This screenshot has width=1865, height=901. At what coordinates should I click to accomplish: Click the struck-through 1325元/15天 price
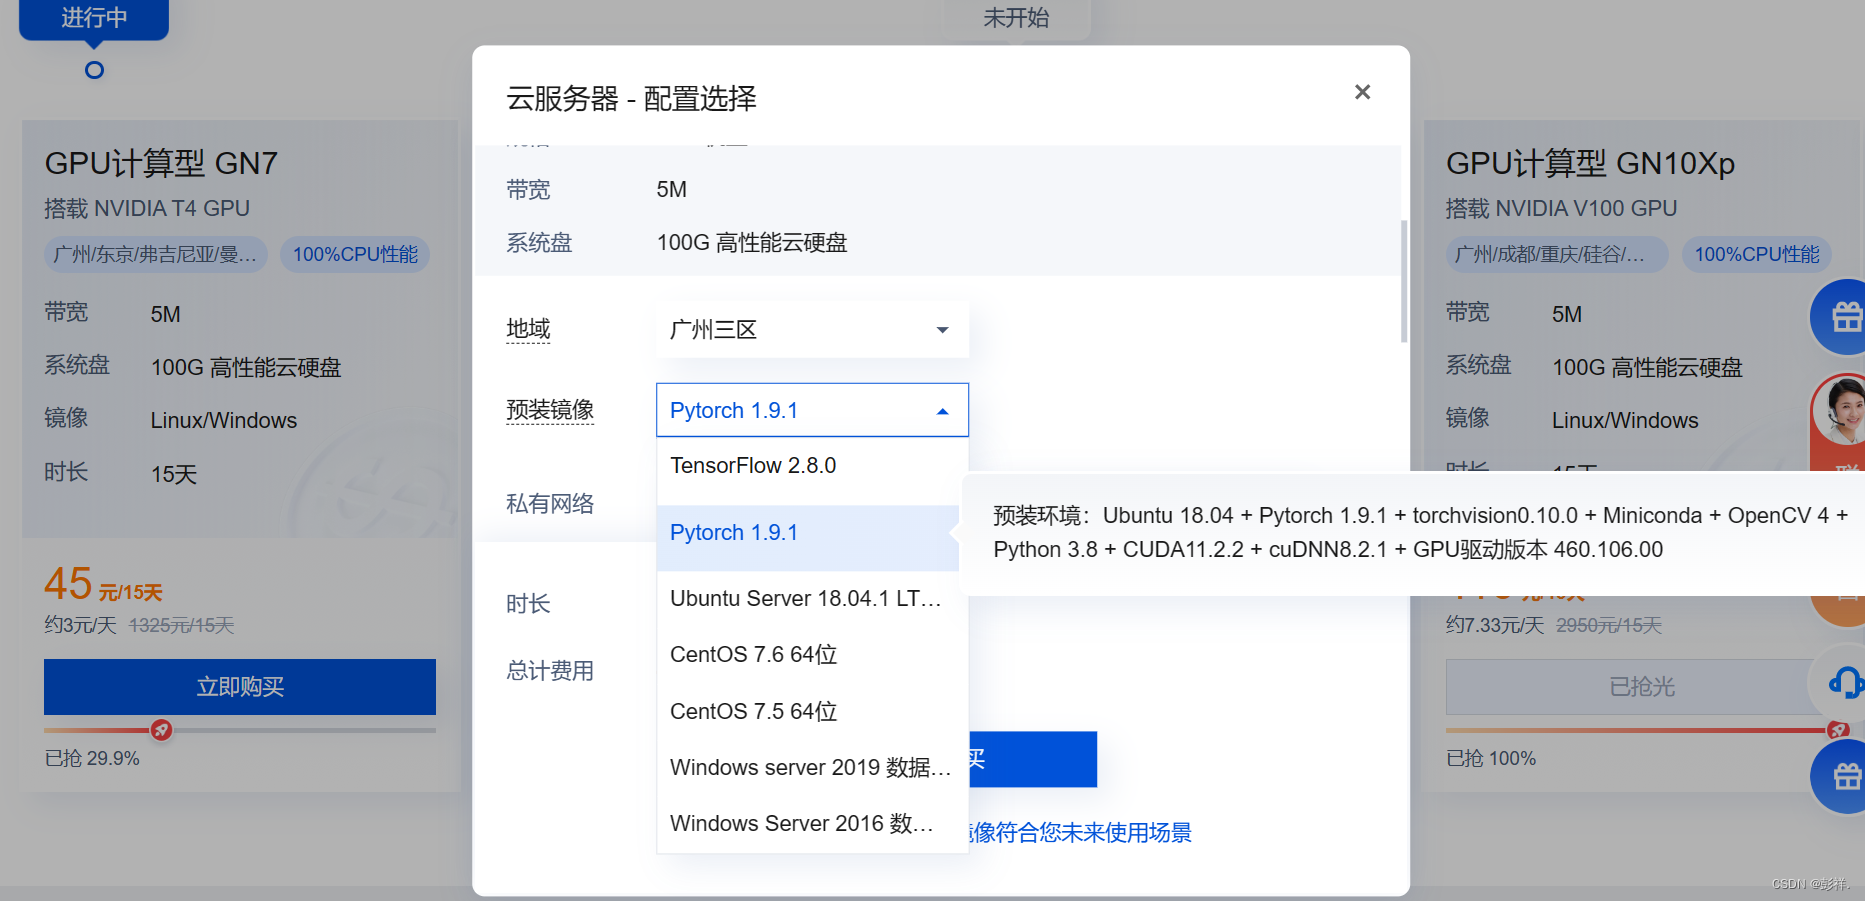point(181,626)
